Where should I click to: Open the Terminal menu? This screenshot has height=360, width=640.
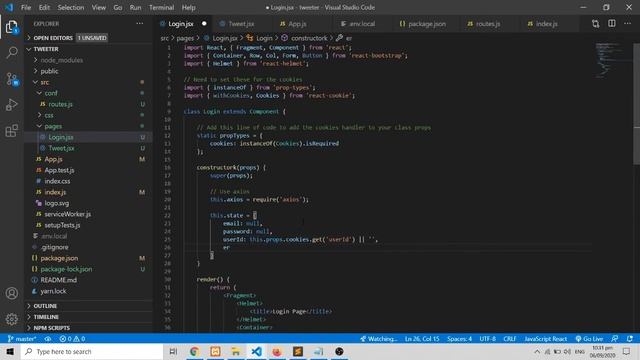click(x=161, y=7)
